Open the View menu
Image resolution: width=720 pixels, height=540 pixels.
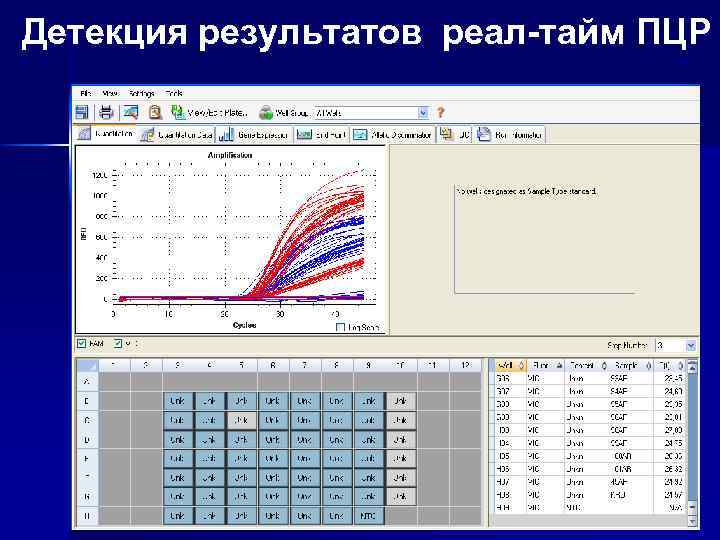(x=110, y=93)
